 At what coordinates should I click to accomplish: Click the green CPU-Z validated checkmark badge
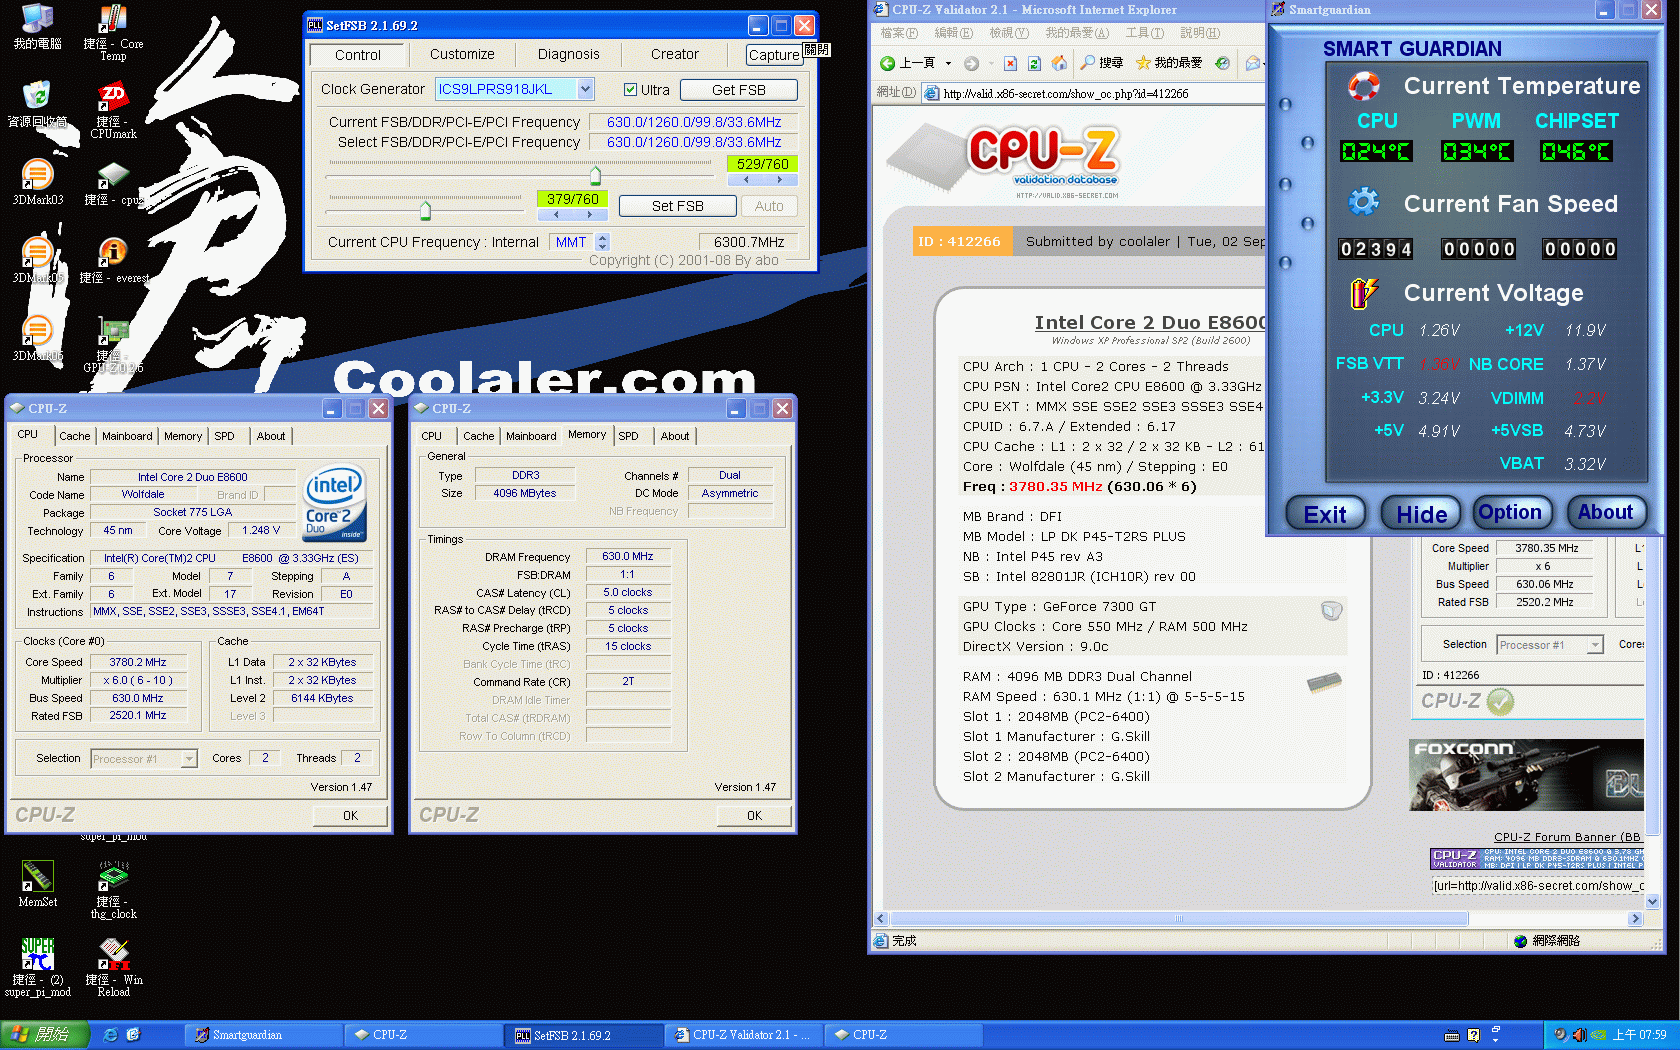click(x=1500, y=702)
